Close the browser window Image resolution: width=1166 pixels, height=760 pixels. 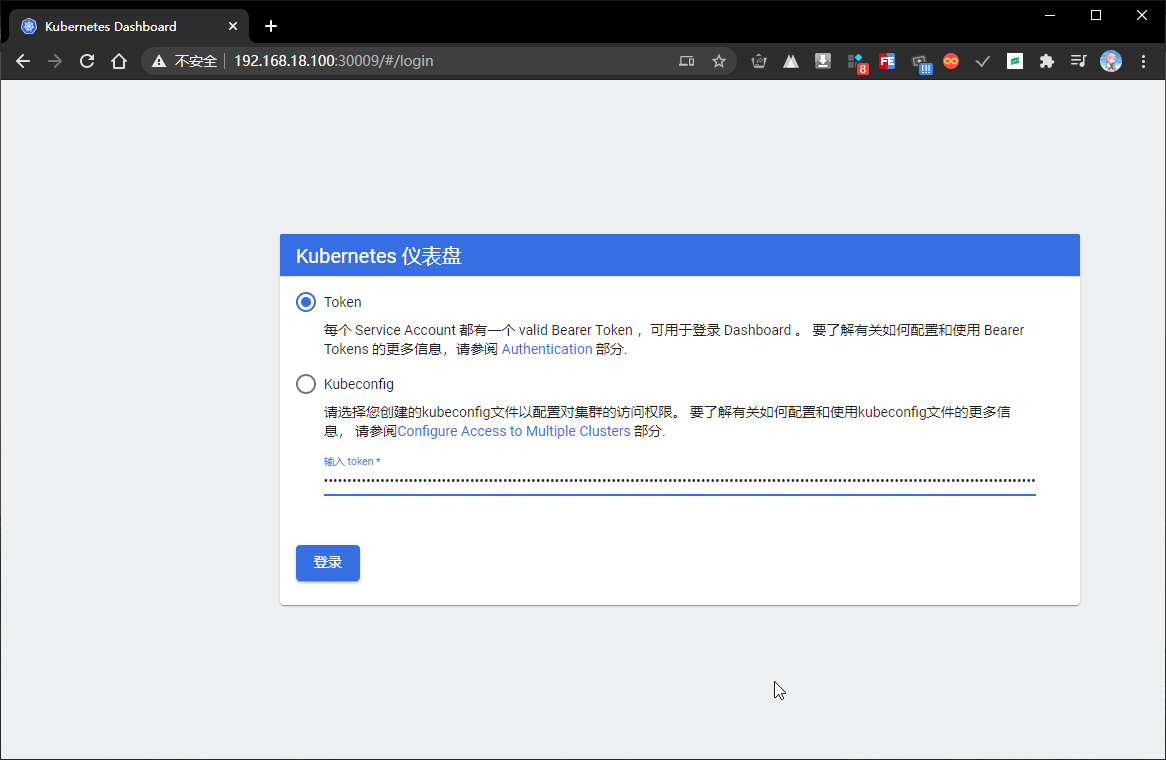coord(1142,15)
